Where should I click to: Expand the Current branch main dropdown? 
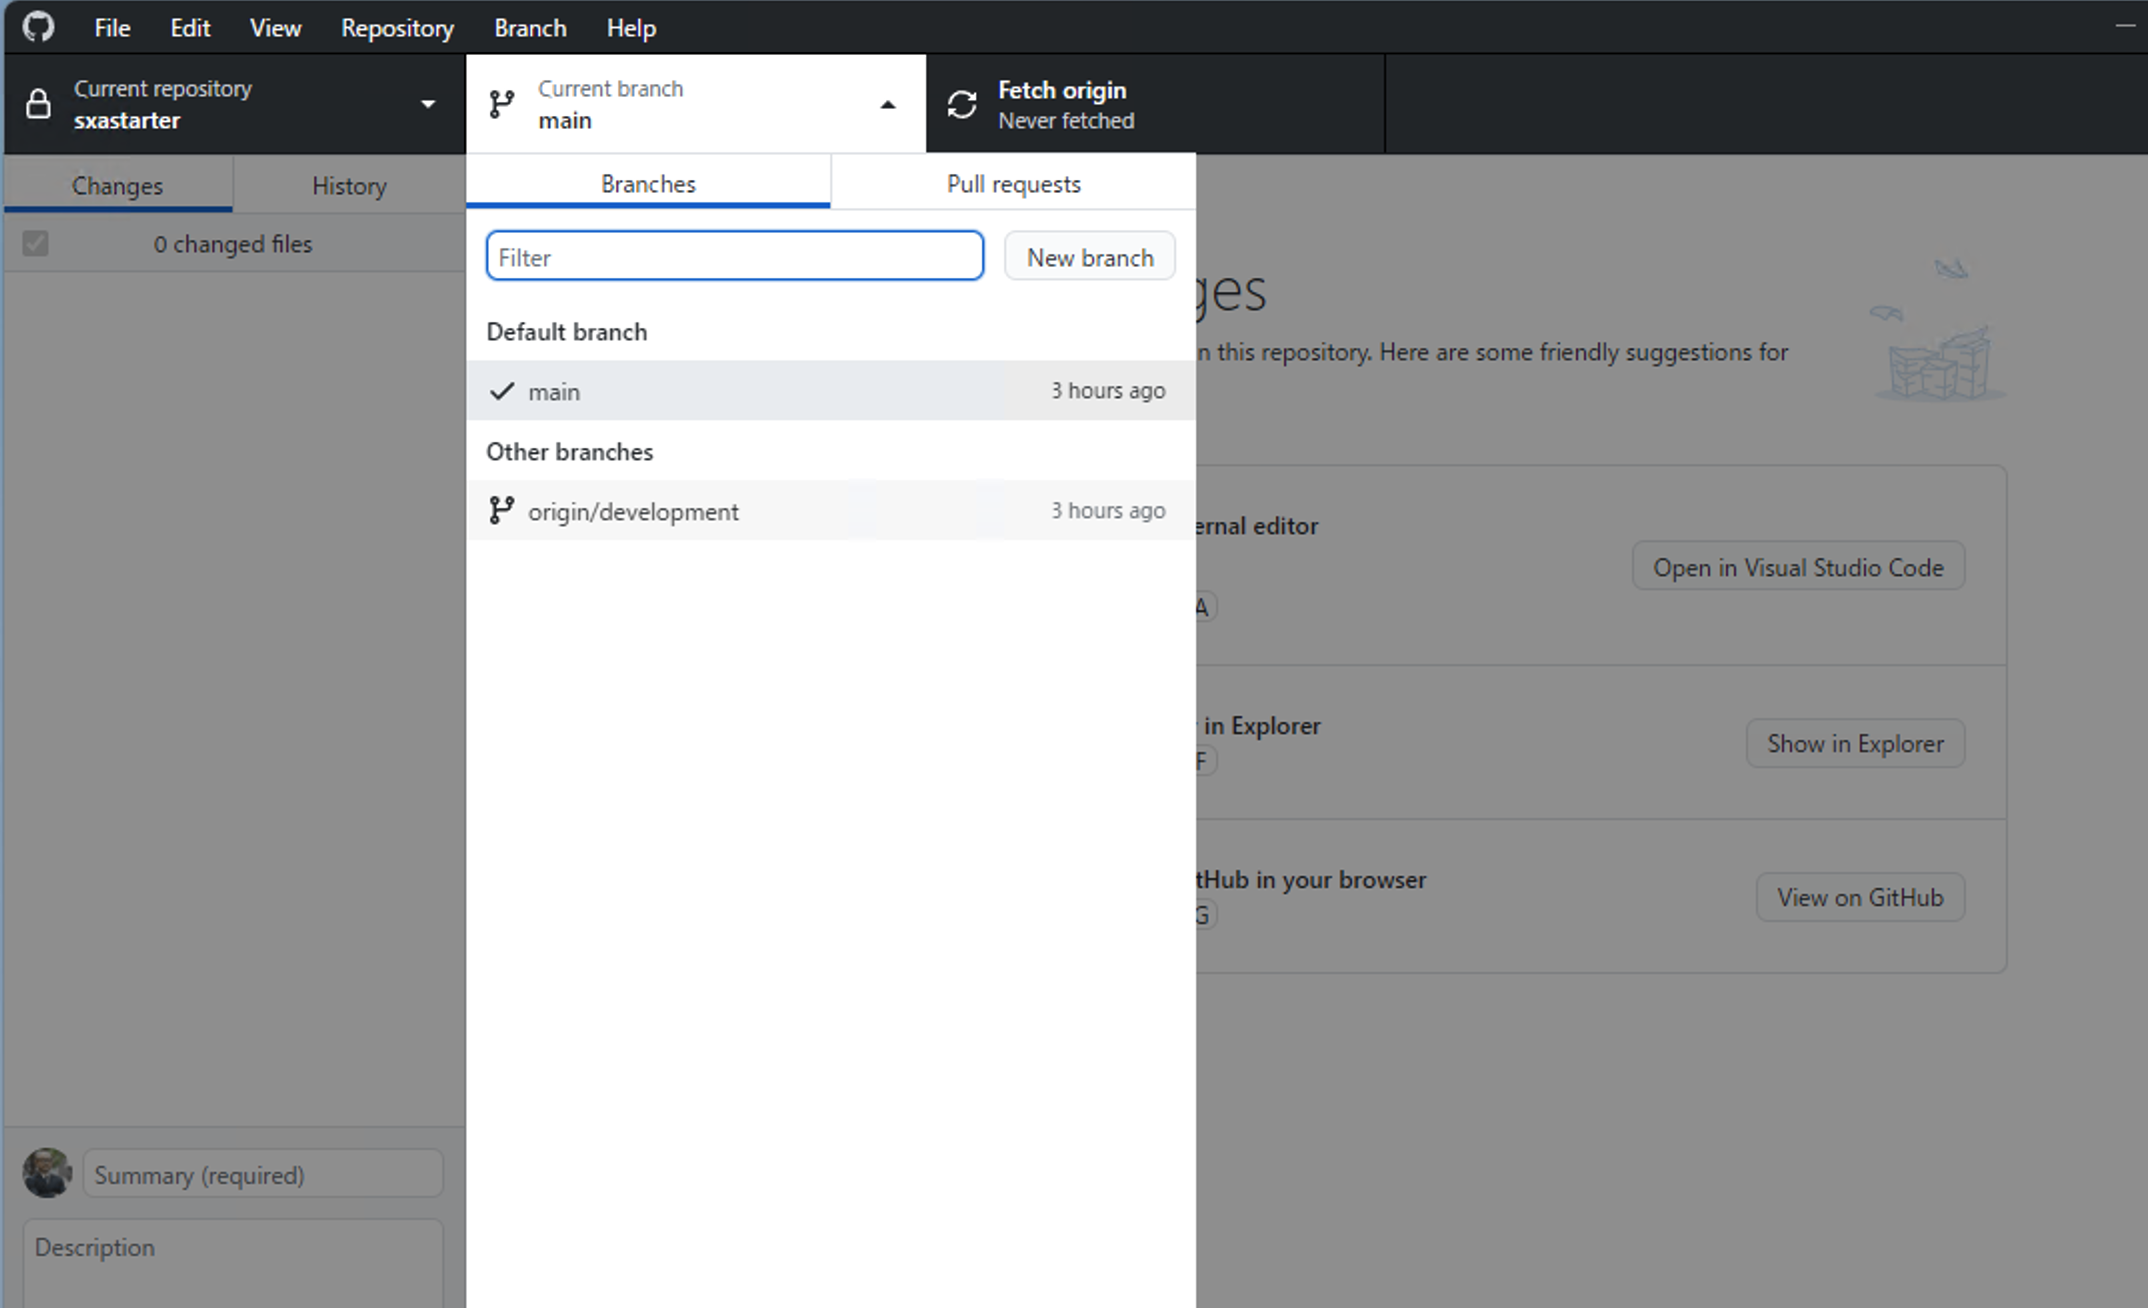(x=692, y=103)
